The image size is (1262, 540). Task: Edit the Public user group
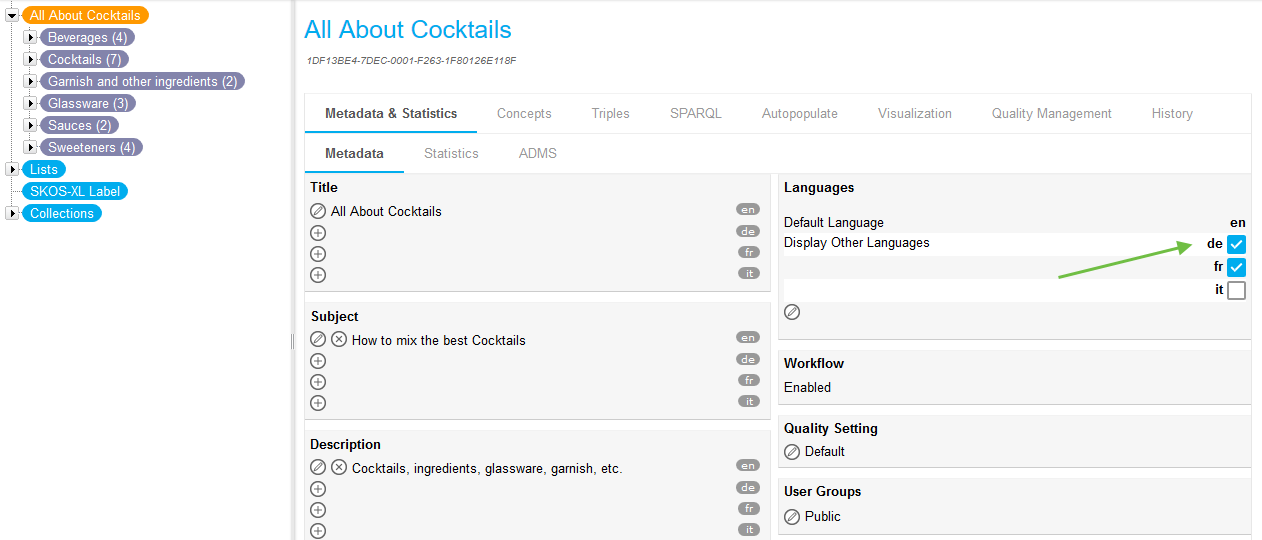coord(792,517)
